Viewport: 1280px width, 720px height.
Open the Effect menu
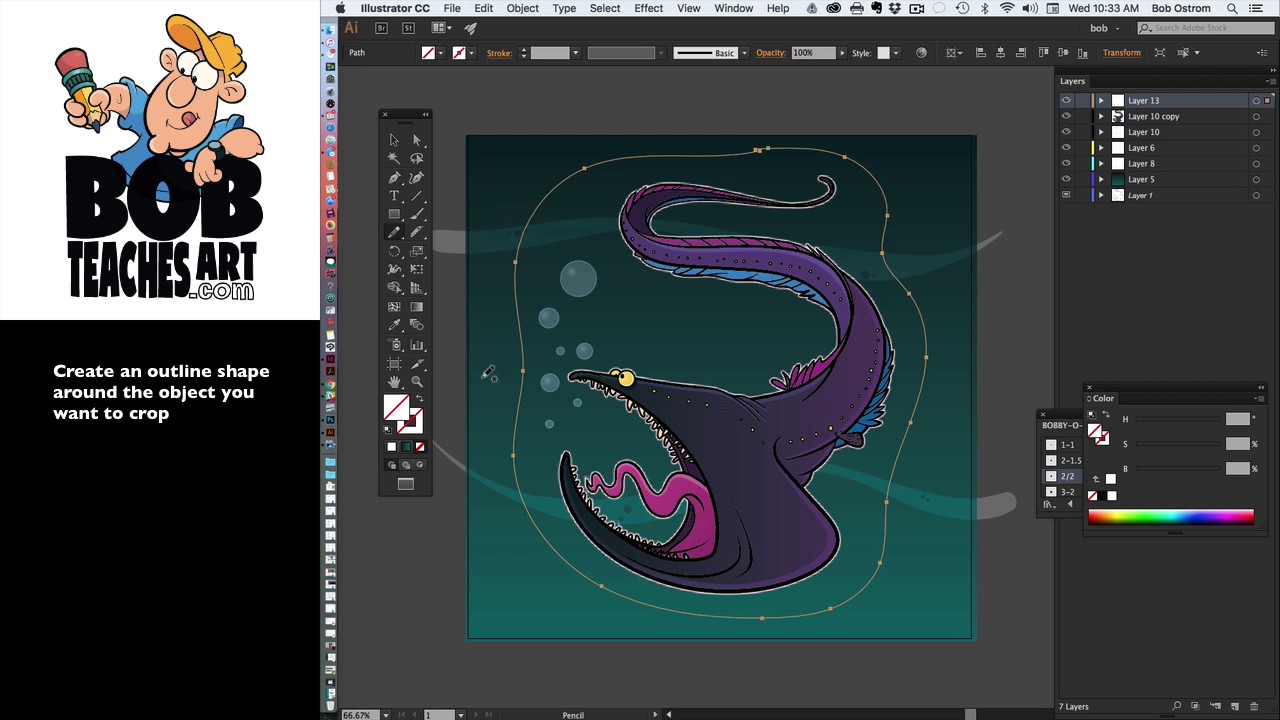648,8
